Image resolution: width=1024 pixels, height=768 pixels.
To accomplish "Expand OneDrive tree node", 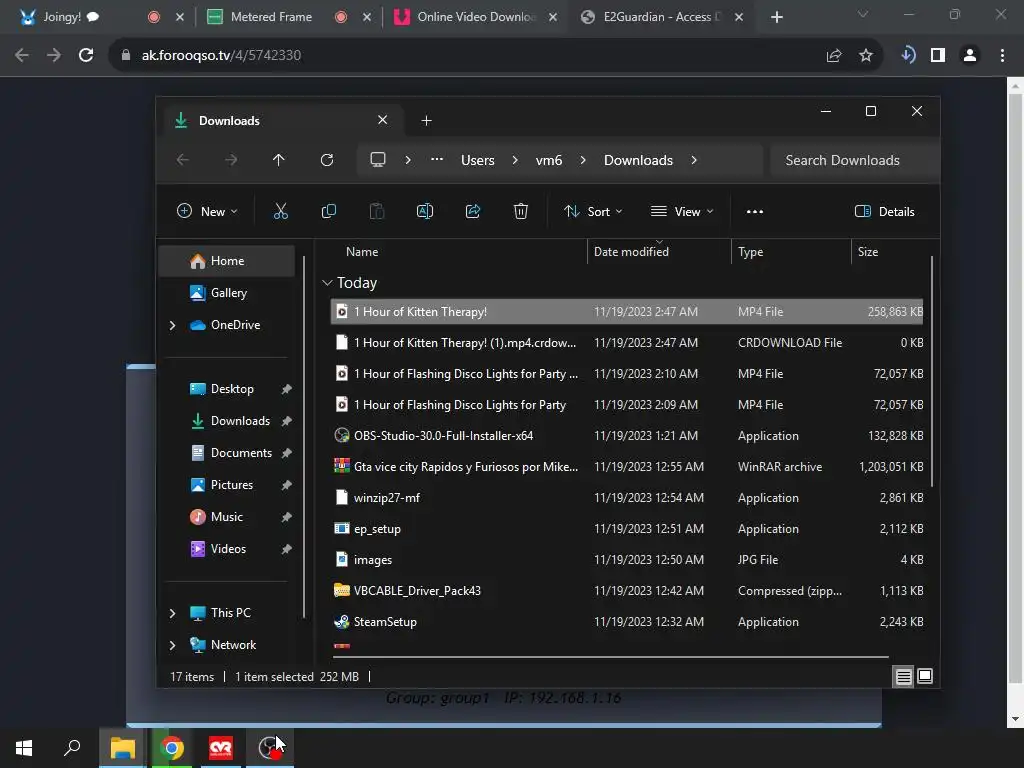I will 172,325.
